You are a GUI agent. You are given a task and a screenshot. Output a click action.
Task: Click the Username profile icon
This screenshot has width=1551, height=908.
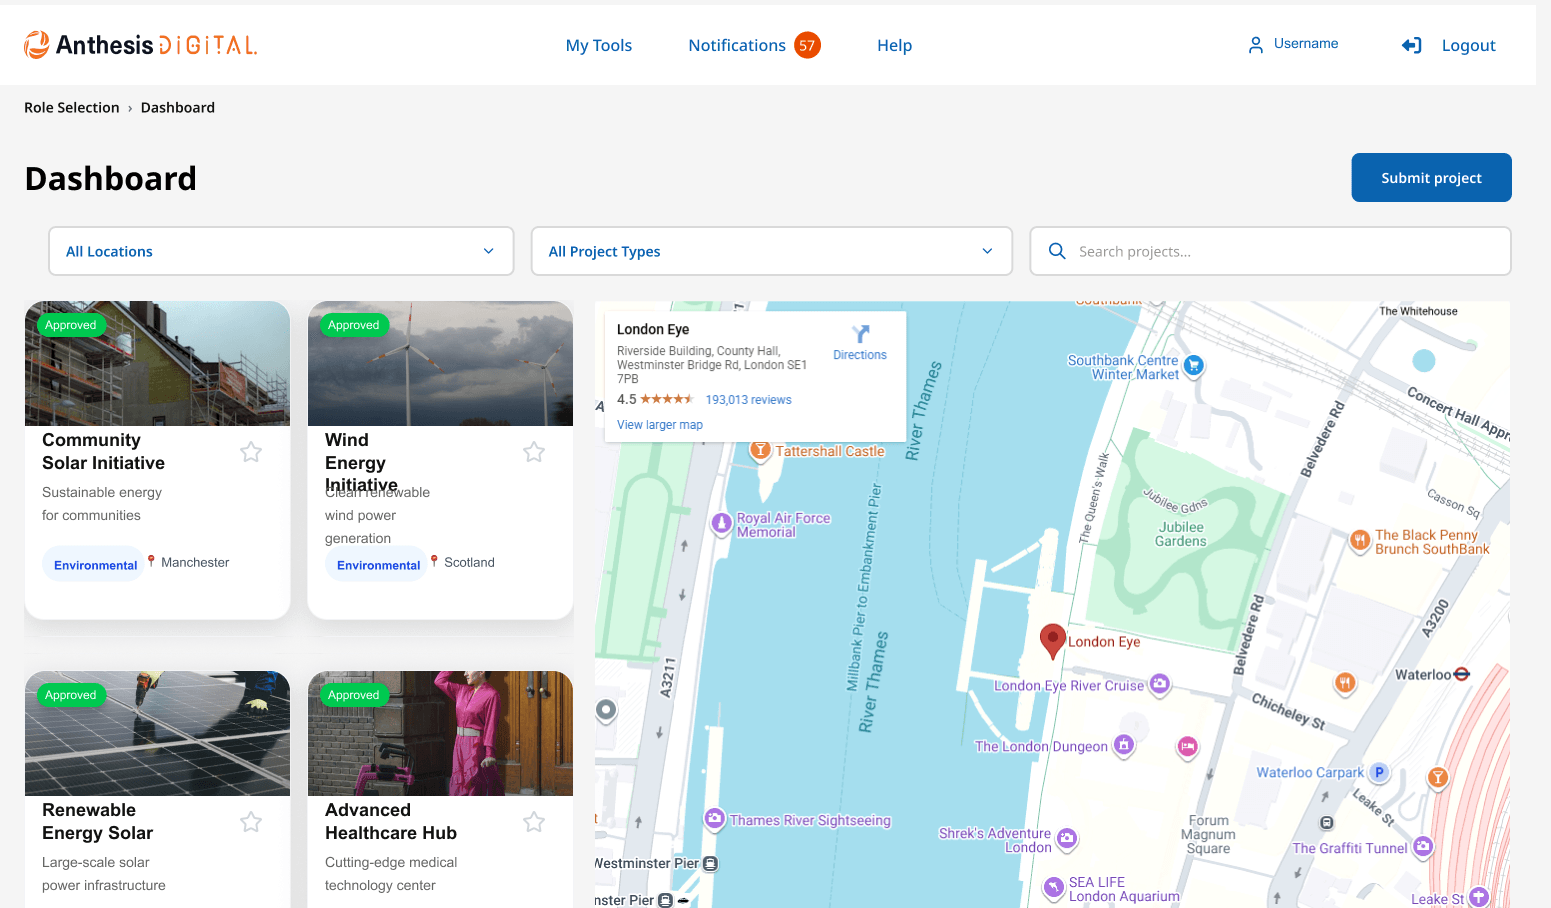point(1256,45)
